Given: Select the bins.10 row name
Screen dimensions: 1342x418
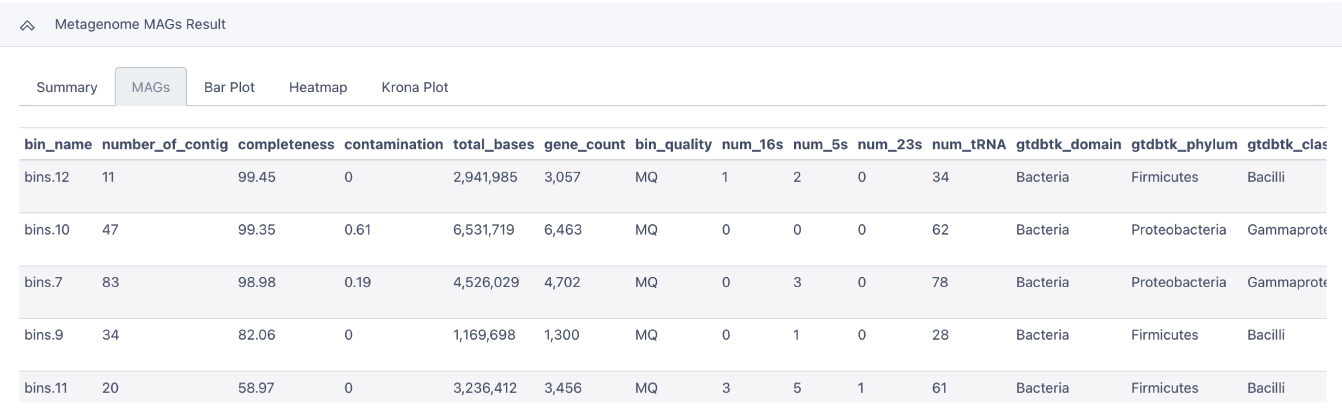Looking at the screenshot, I should pyautogui.click(x=47, y=230).
